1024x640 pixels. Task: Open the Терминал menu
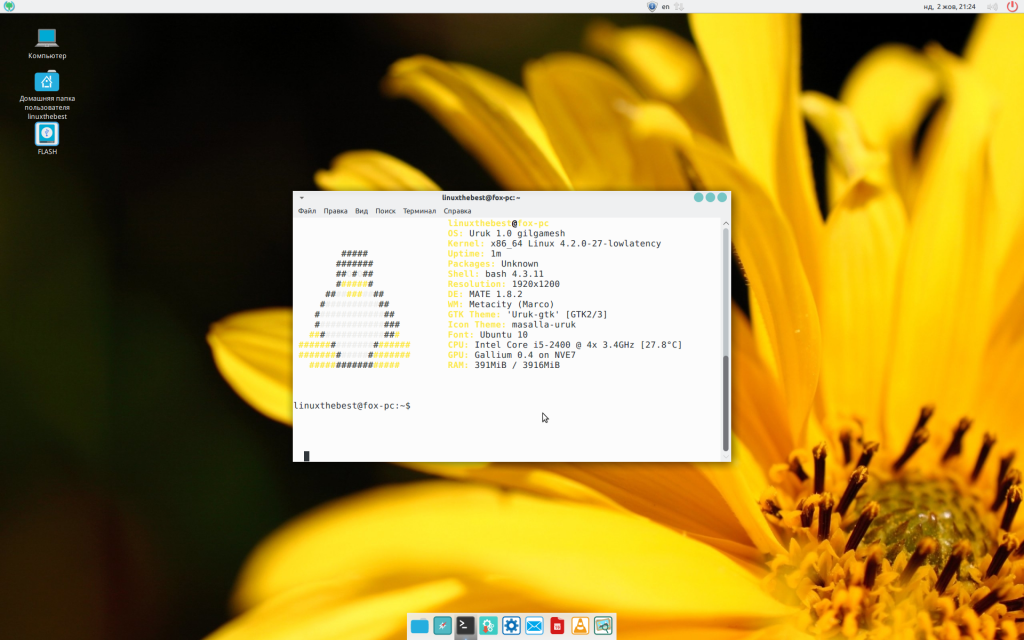point(419,211)
